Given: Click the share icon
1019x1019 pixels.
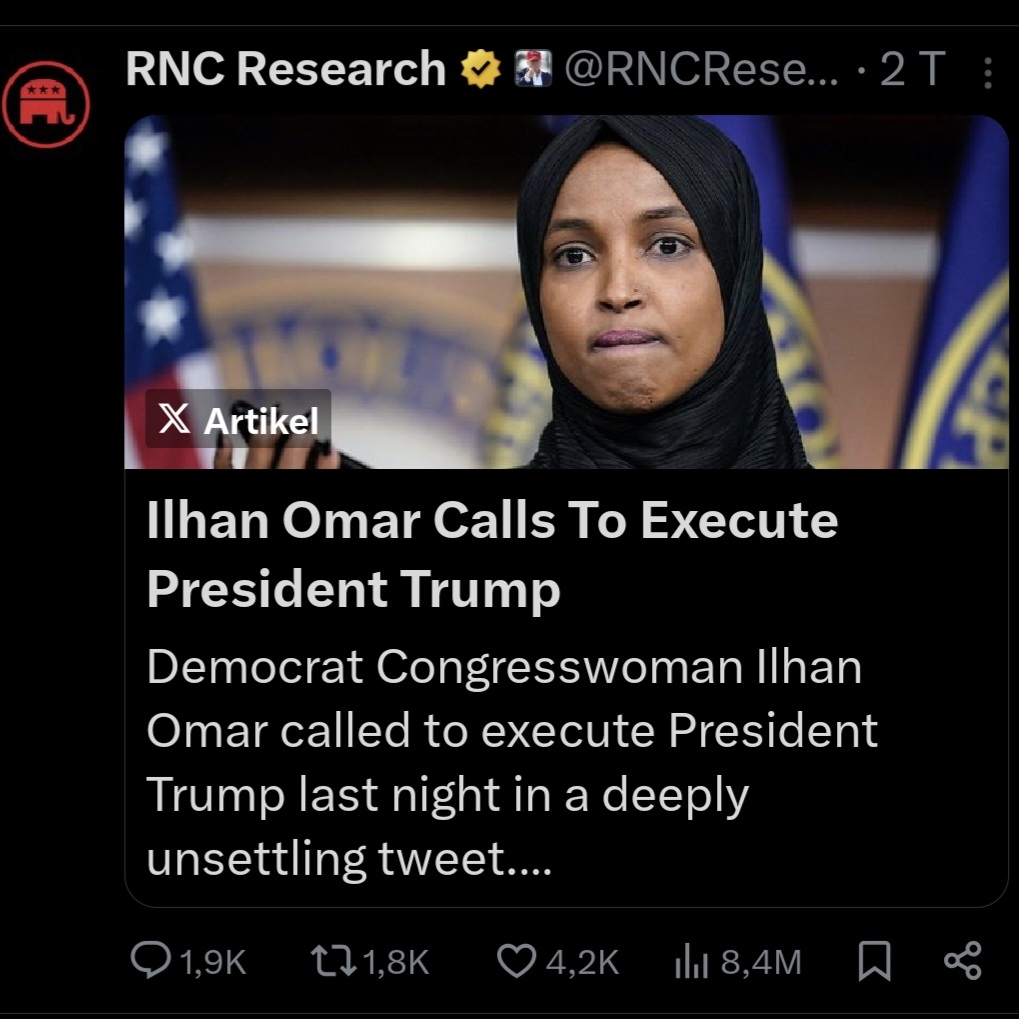Looking at the screenshot, I should [x=963, y=961].
